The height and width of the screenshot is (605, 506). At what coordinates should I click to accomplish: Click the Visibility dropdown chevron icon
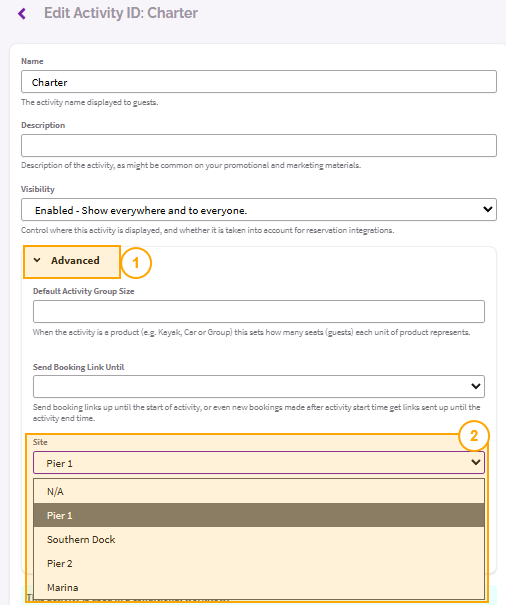pyautogui.click(x=487, y=210)
